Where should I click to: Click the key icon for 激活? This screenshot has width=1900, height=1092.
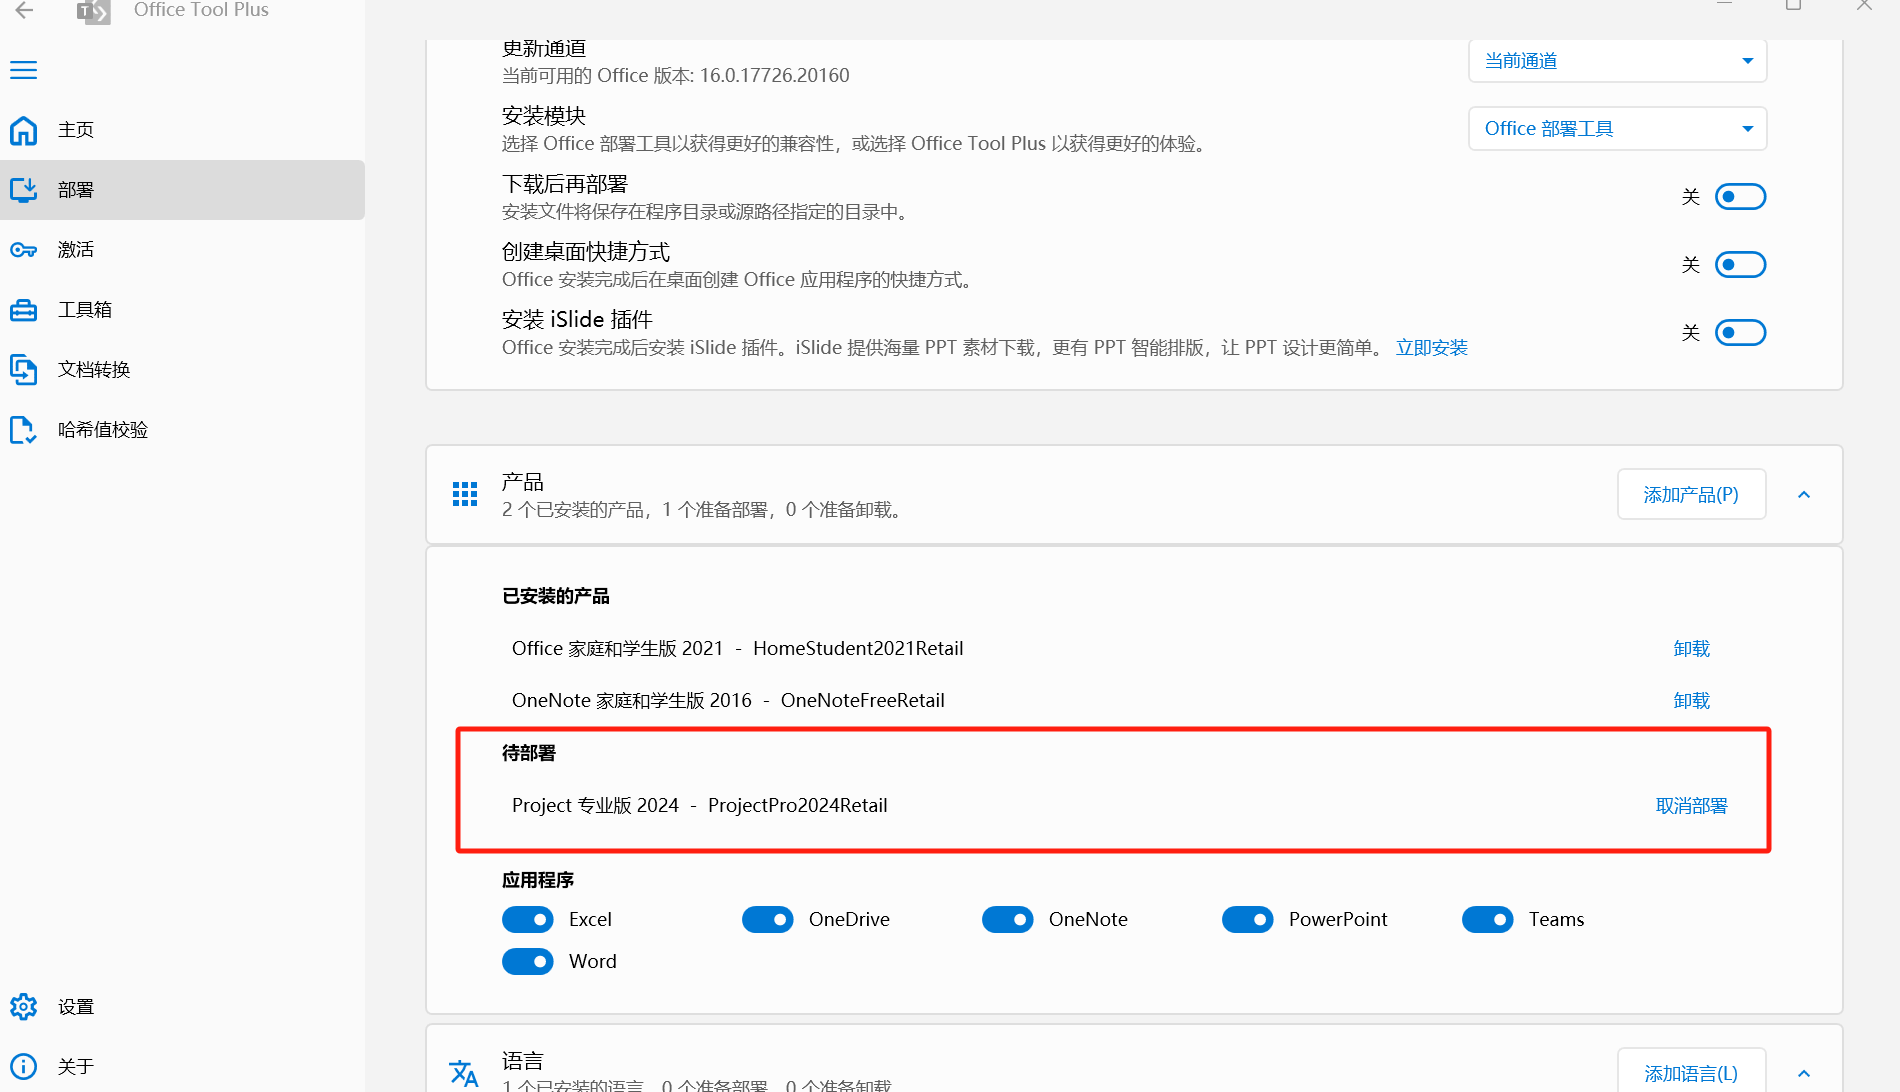coord(24,250)
